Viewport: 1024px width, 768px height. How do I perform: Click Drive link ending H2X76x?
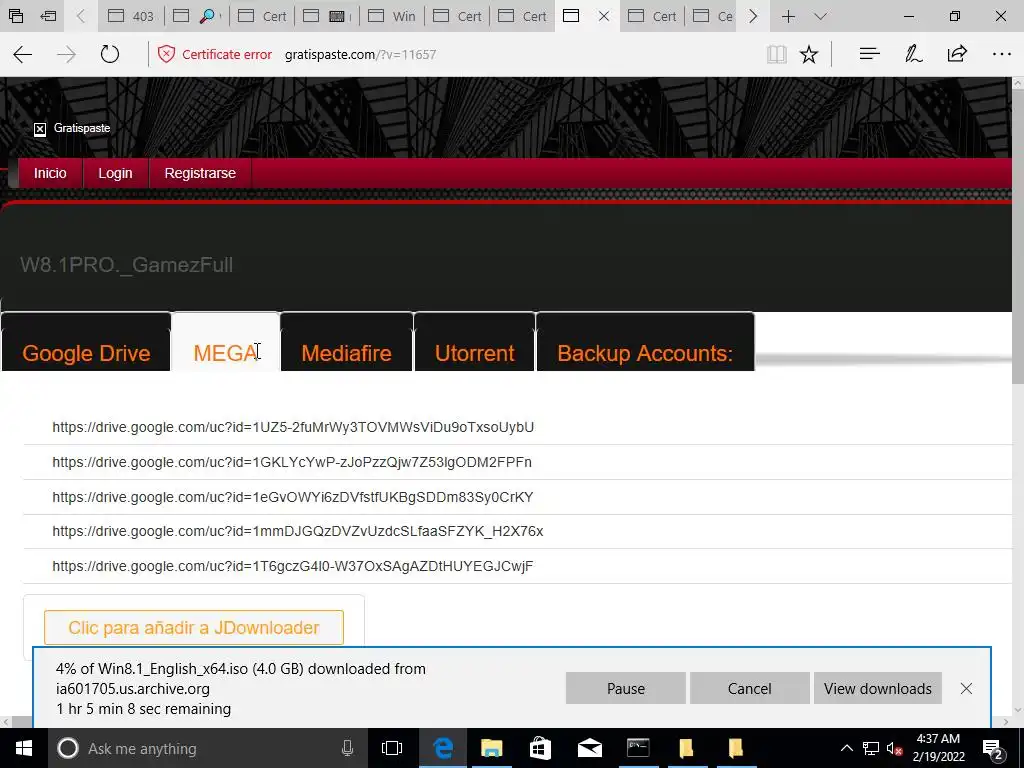click(x=298, y=532)
